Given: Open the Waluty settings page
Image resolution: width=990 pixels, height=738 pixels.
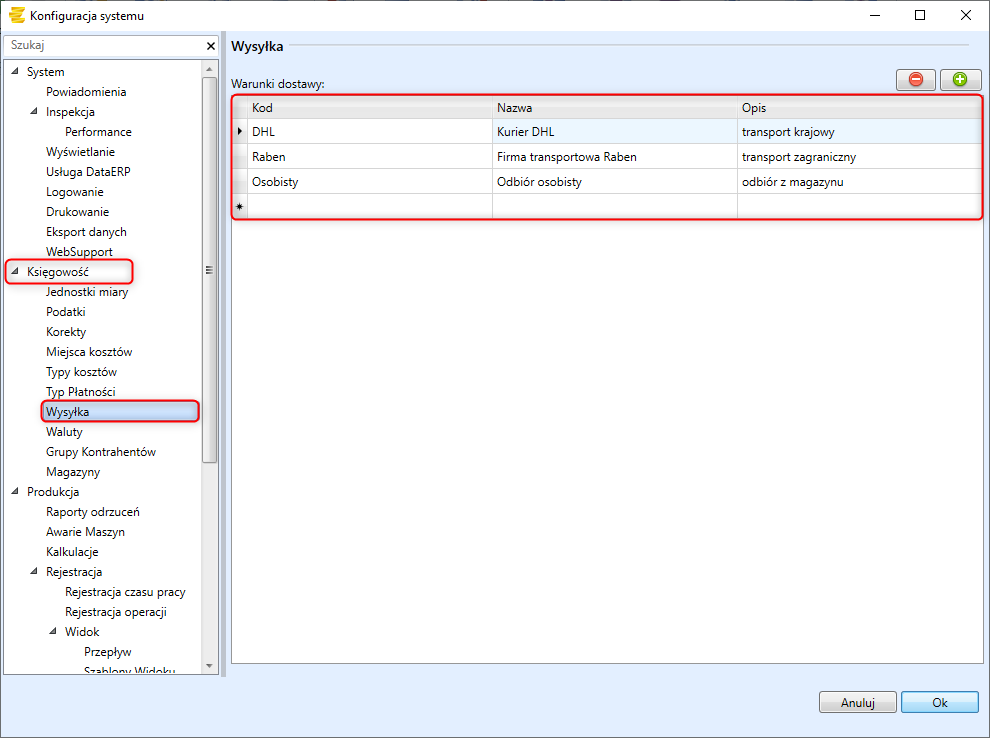Looking at the screenshot, I should pos(64,432).
